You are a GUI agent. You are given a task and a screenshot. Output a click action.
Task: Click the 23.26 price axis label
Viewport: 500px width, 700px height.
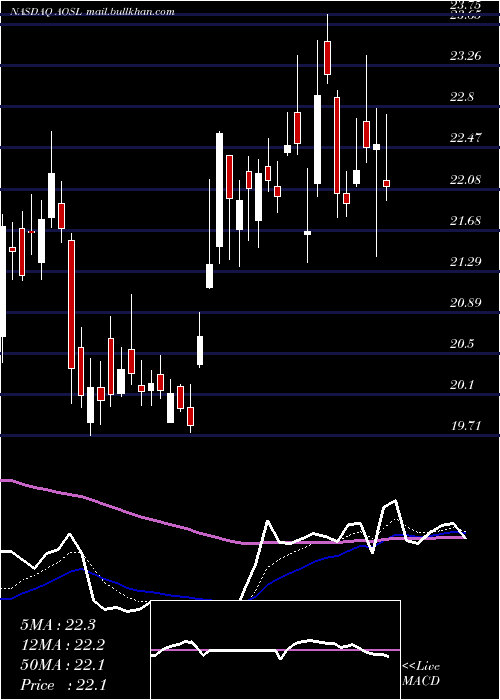pyautogui.click(x=466, y=56)
